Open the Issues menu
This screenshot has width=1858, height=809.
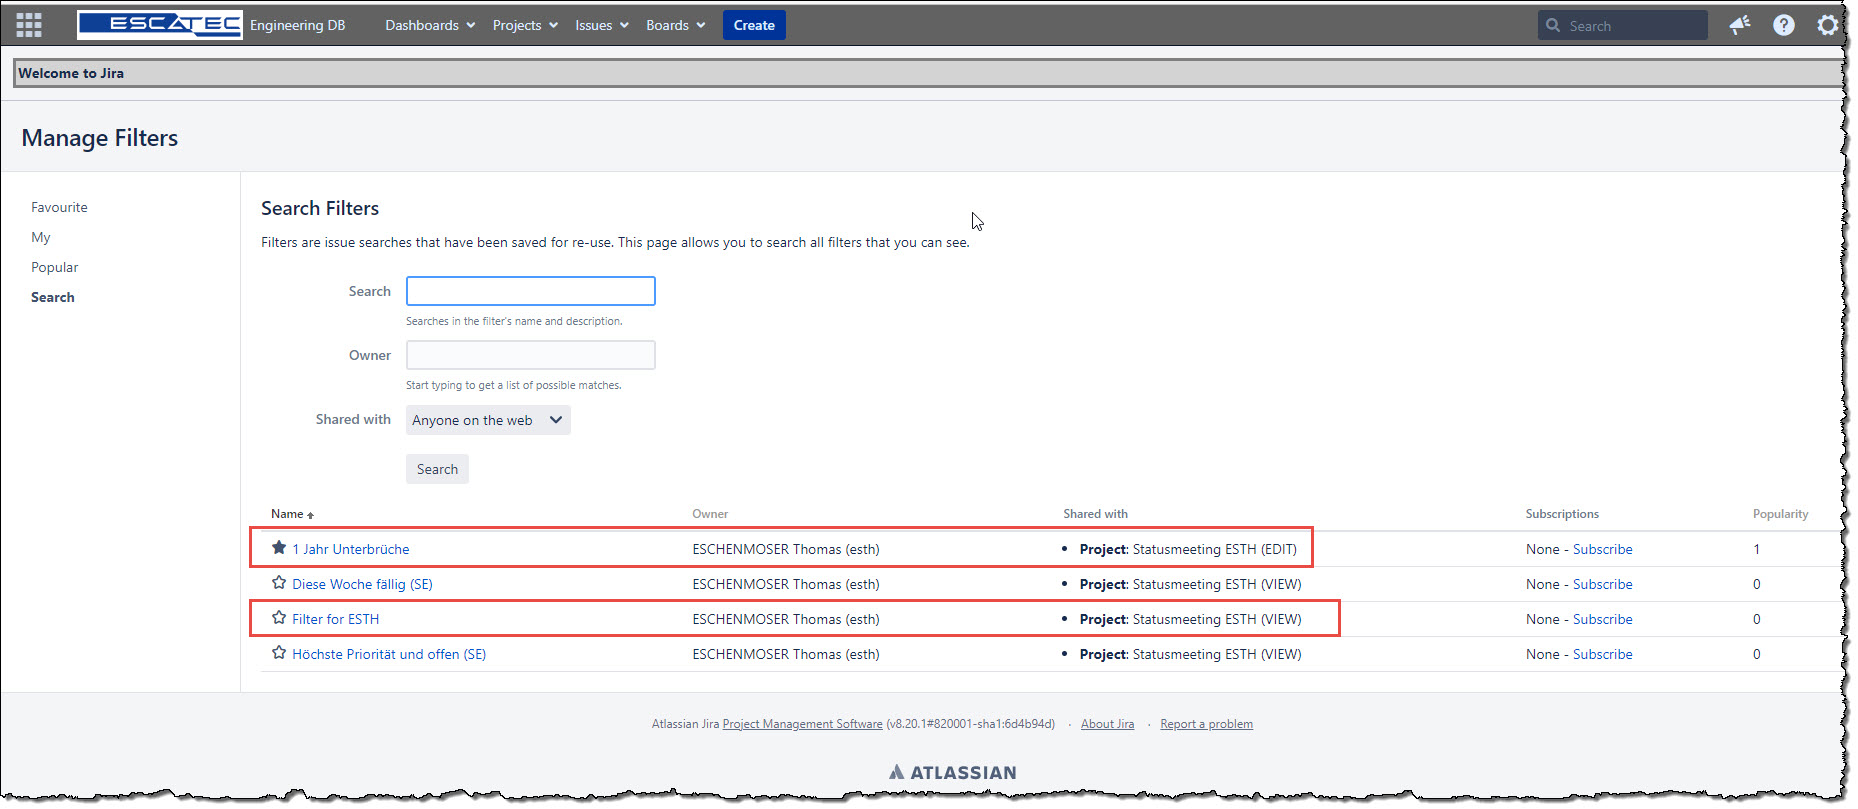point(602,25)
